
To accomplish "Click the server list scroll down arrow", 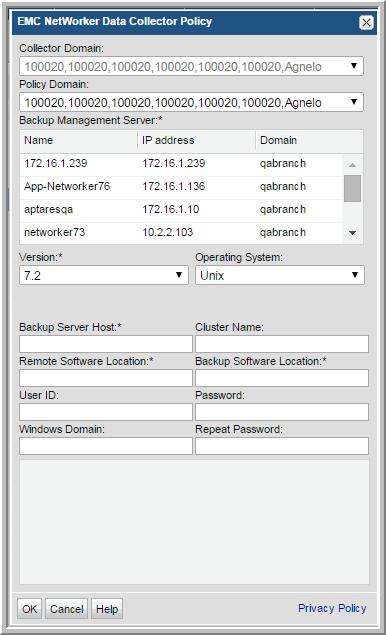I will pyautogui.click(x=352, y=233).
